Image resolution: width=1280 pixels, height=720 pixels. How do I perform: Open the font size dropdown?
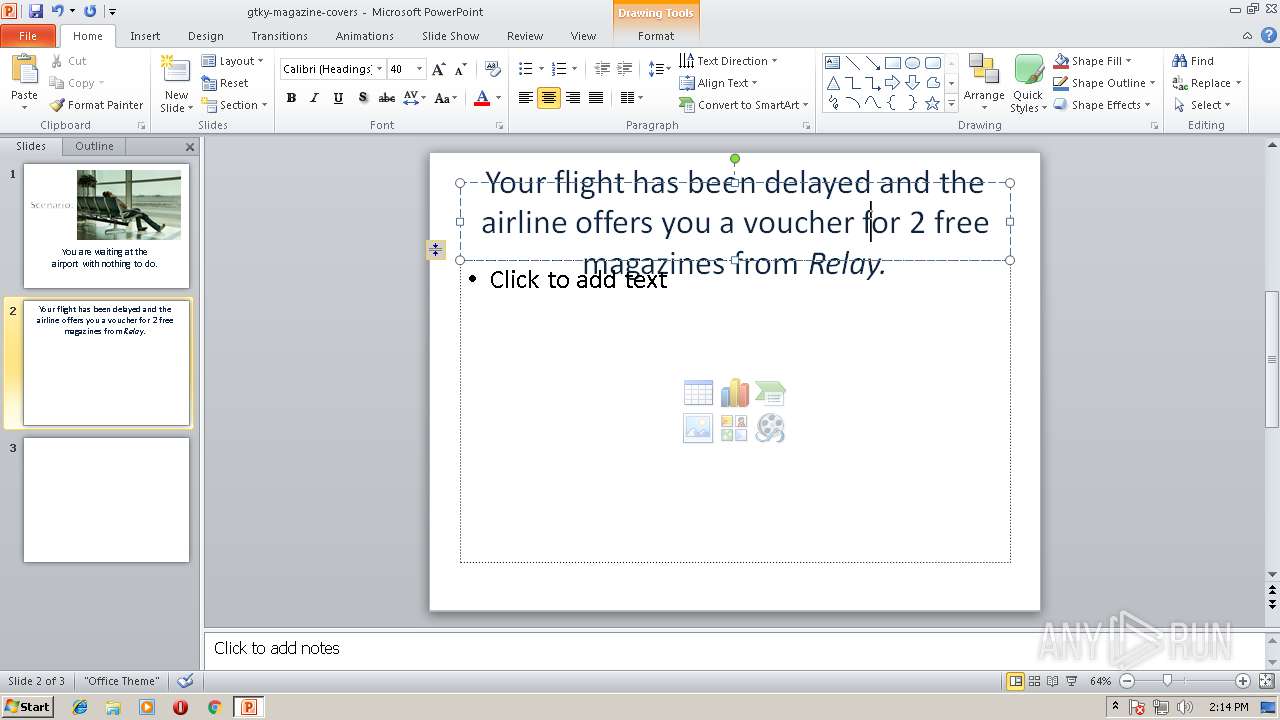419,69
